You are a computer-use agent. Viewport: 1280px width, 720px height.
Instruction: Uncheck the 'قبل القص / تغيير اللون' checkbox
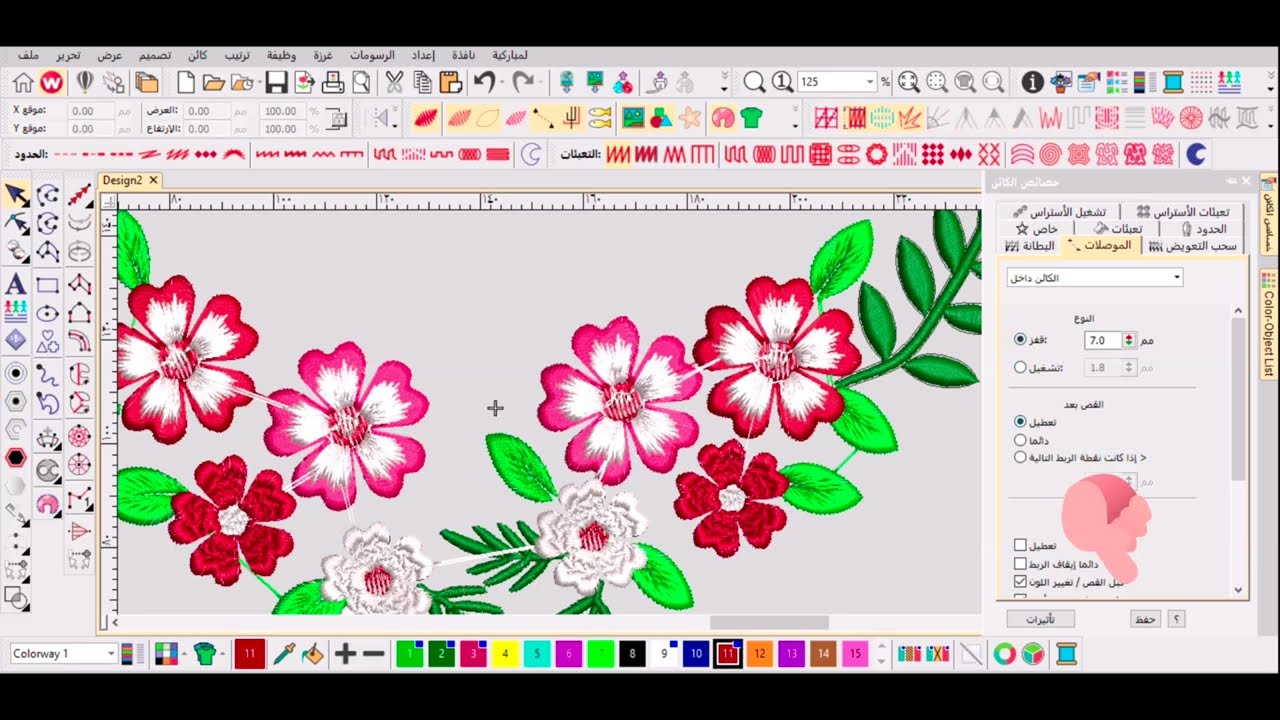pyautogui.click(x=1020, y=581)
